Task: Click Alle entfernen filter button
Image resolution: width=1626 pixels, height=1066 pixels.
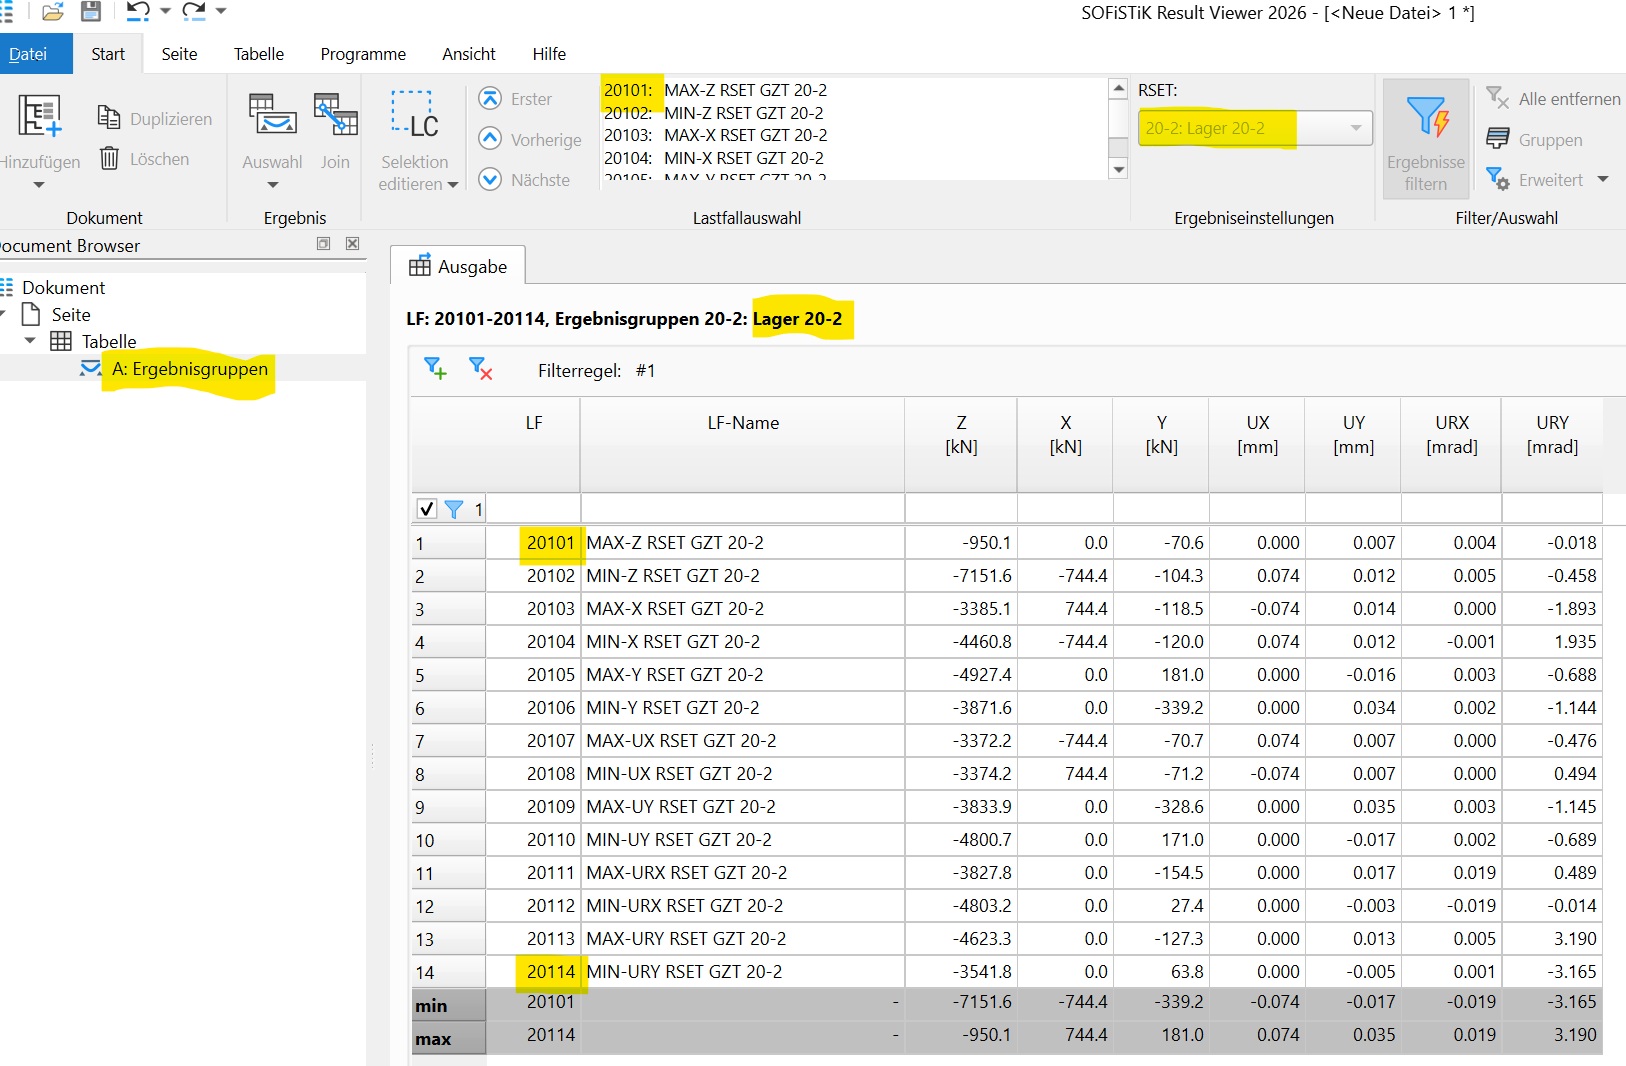Action: click(1553, 99)
